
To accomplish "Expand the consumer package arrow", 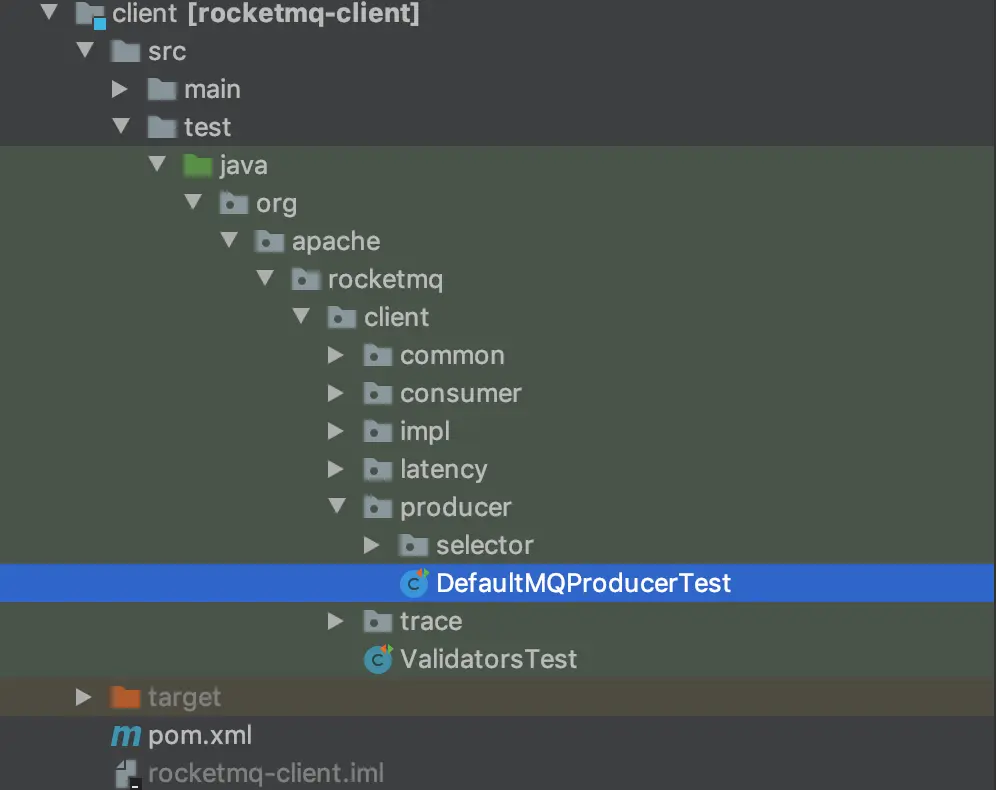I will tap(336, 393).
